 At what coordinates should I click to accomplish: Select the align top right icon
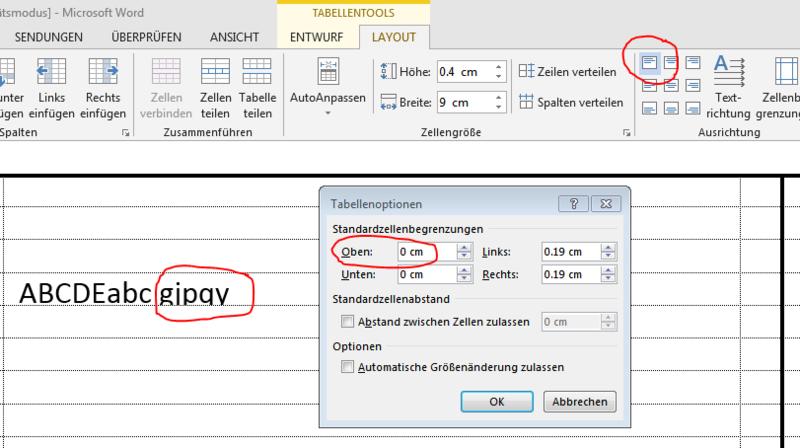[x=693, y=63]
